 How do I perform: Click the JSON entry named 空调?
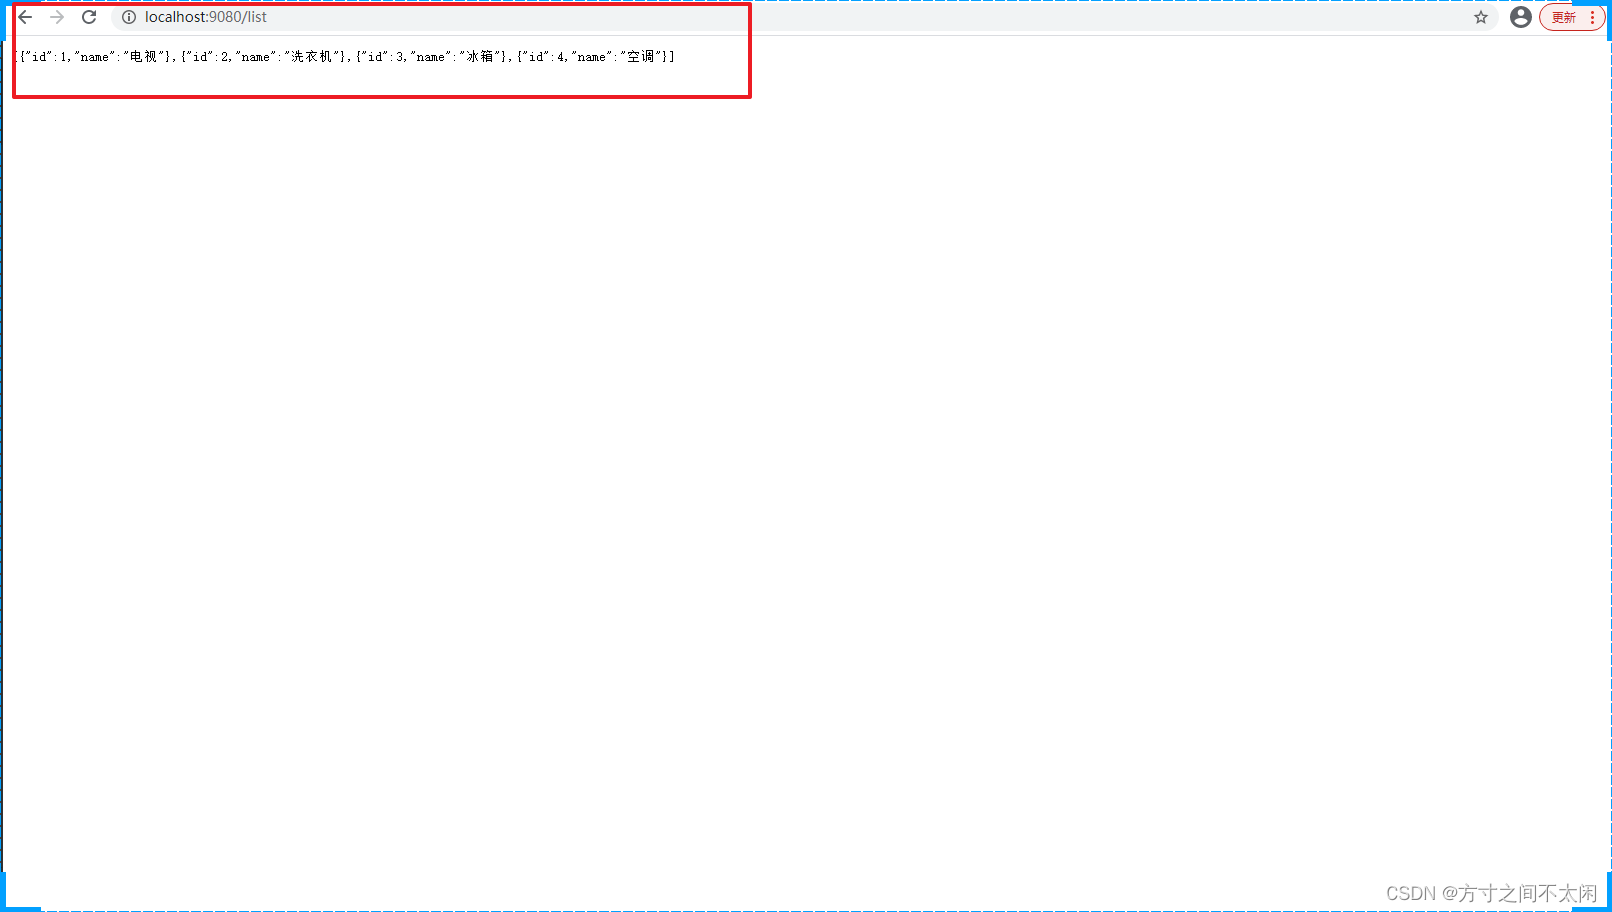click(594, 57)
